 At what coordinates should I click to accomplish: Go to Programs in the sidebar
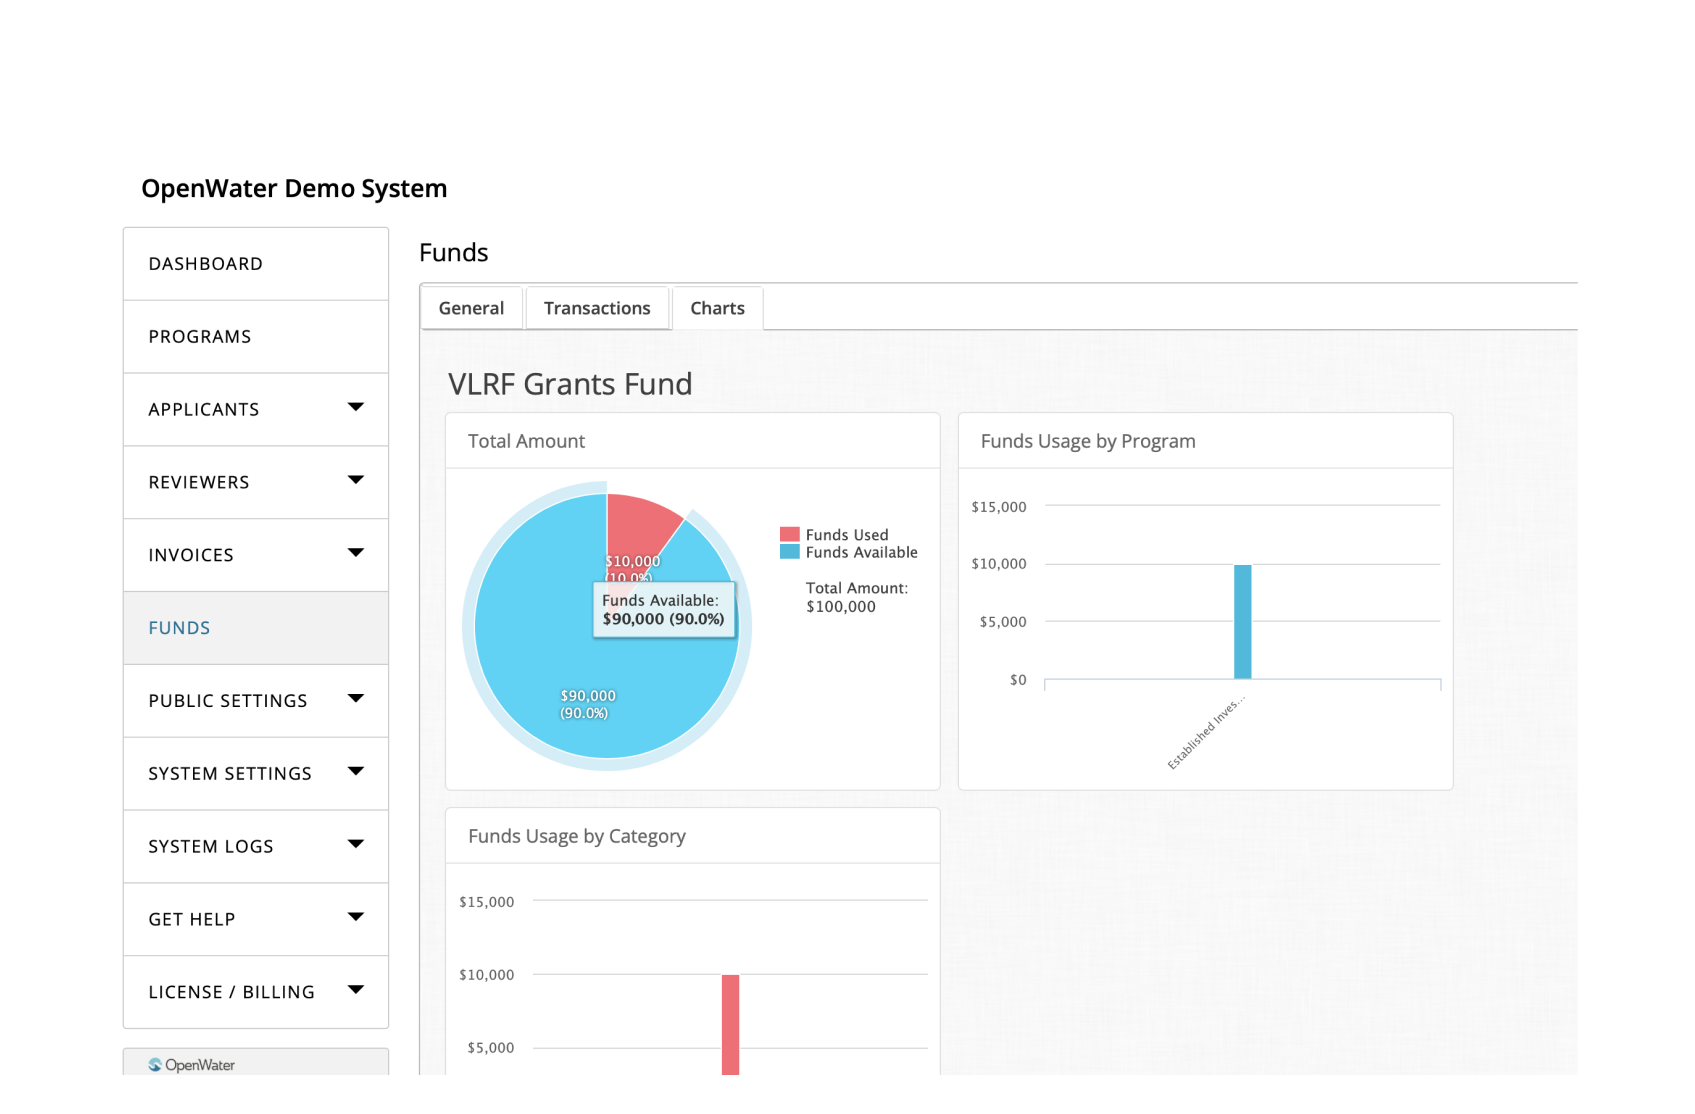200,337
